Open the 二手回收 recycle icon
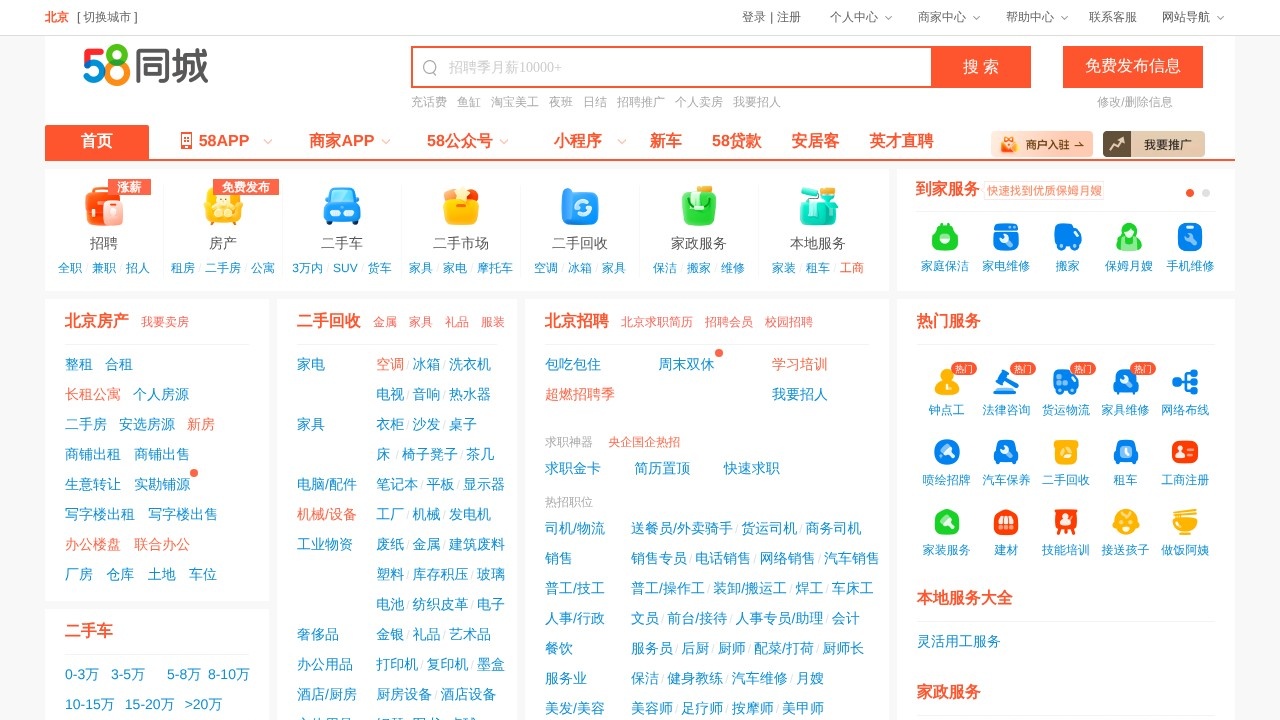The image size is (1280, 720). (x=580, y=207)
